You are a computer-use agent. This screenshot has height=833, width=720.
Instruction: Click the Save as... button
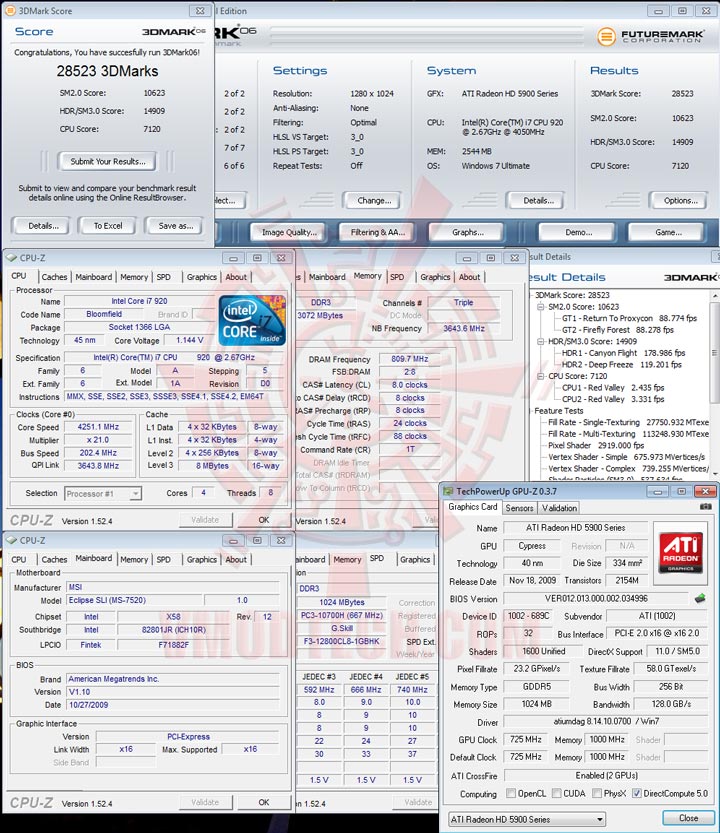[x=175, y=226]
